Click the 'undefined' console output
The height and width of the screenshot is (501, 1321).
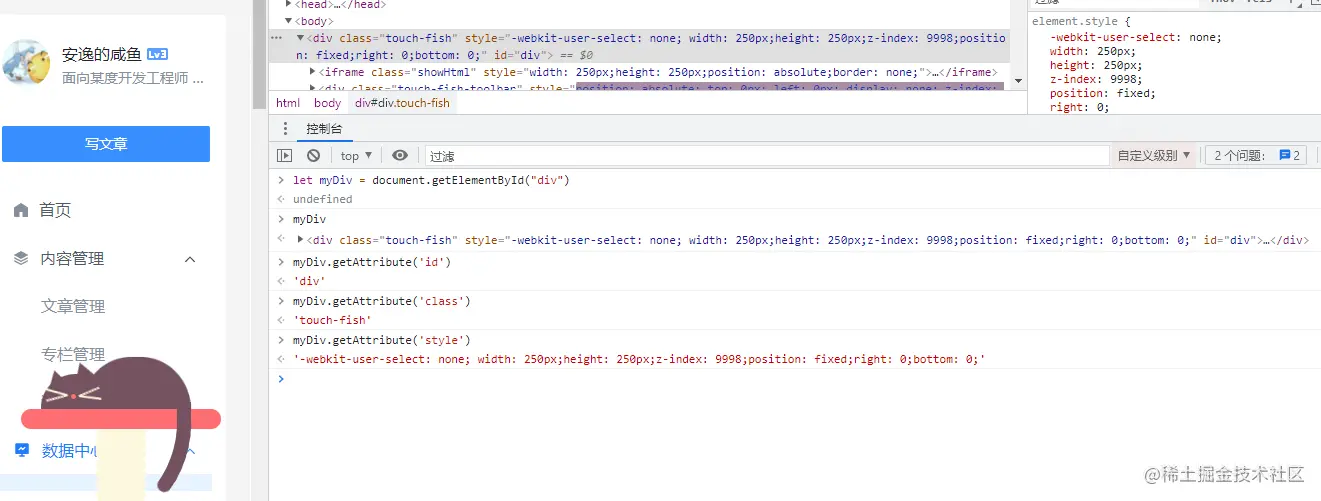(322, 199)
